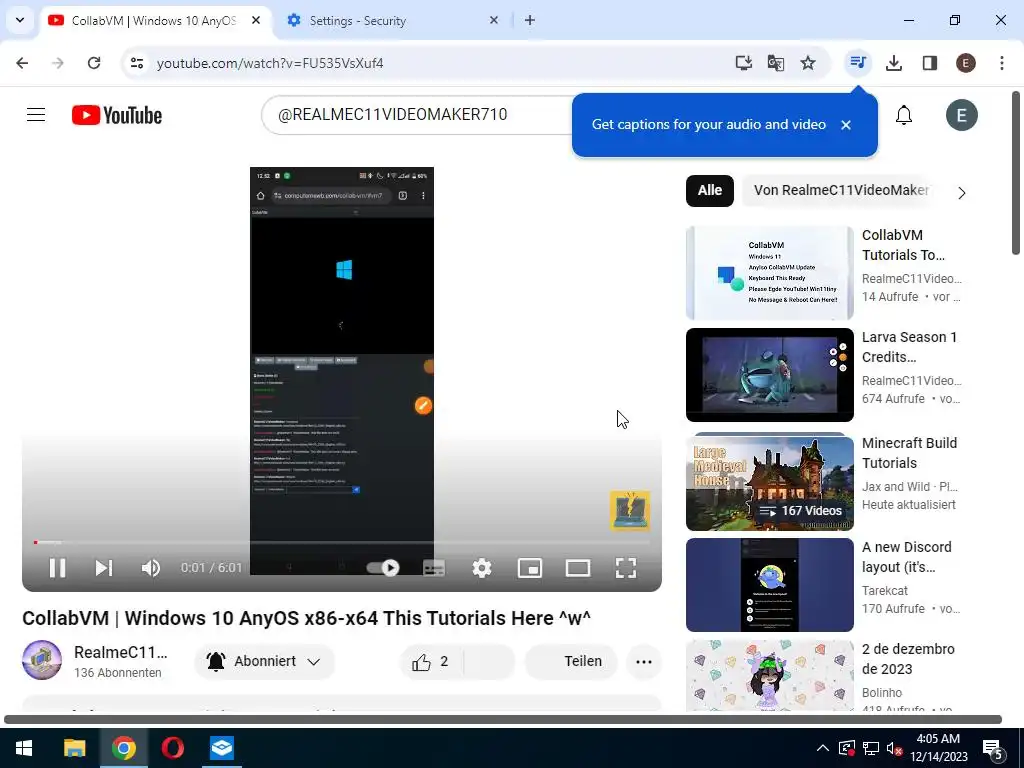
Task: Enable theater mode view
Action: [x=578, y=568]
